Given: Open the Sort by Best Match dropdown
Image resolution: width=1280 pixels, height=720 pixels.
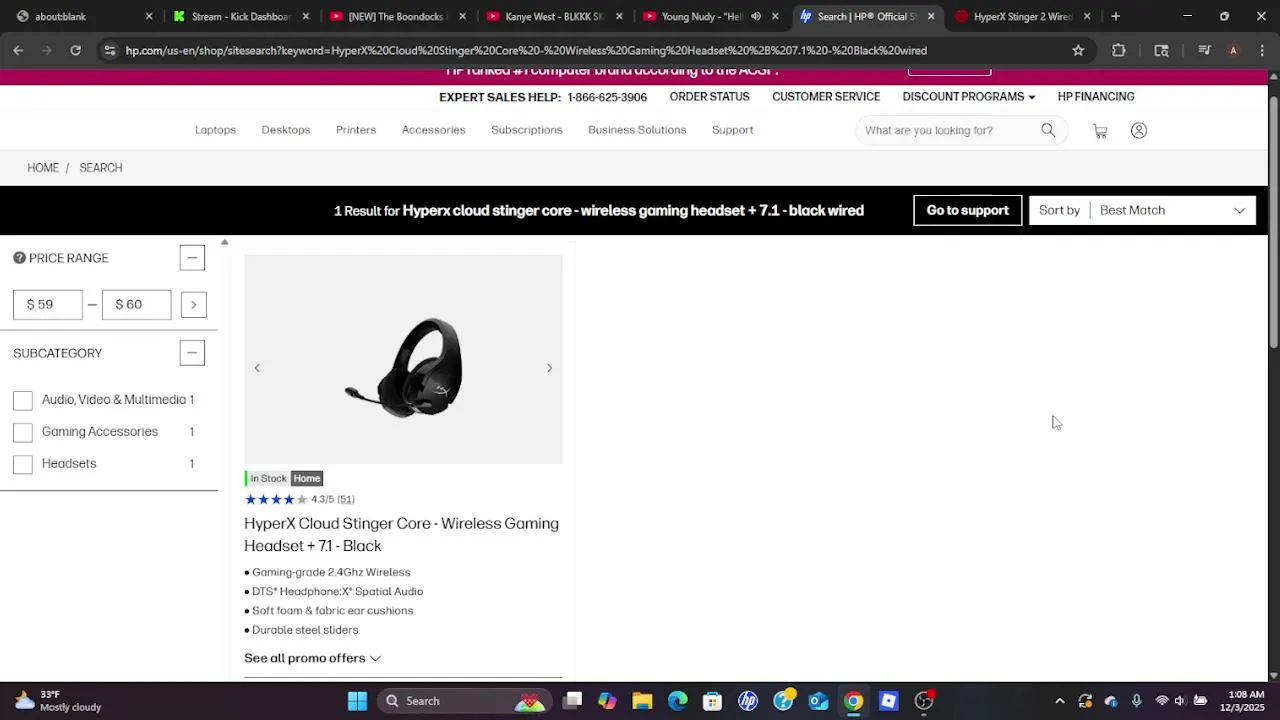Looking at the screenshot, I should (1142, 210).
